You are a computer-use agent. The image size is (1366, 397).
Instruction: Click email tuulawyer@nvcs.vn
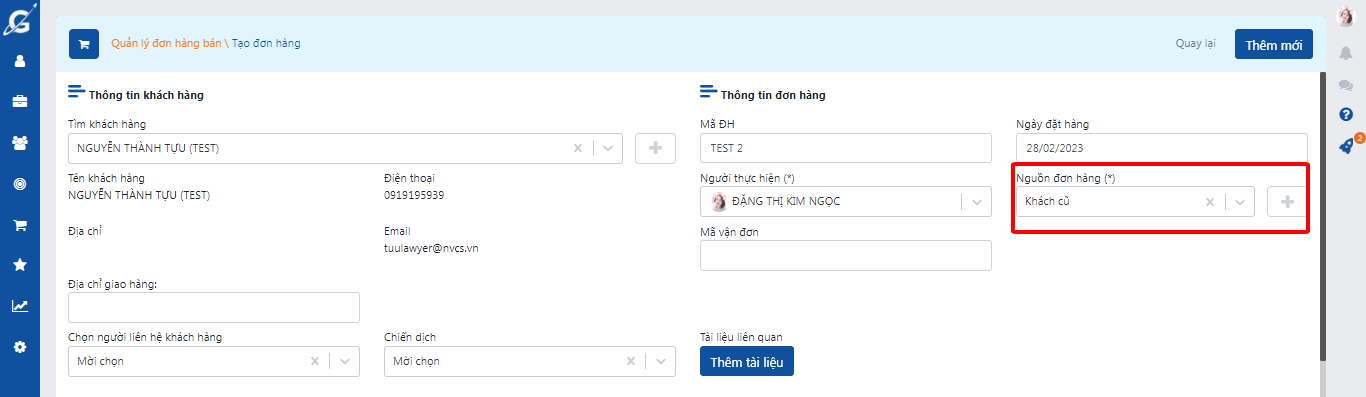click(x=431, y=248)
